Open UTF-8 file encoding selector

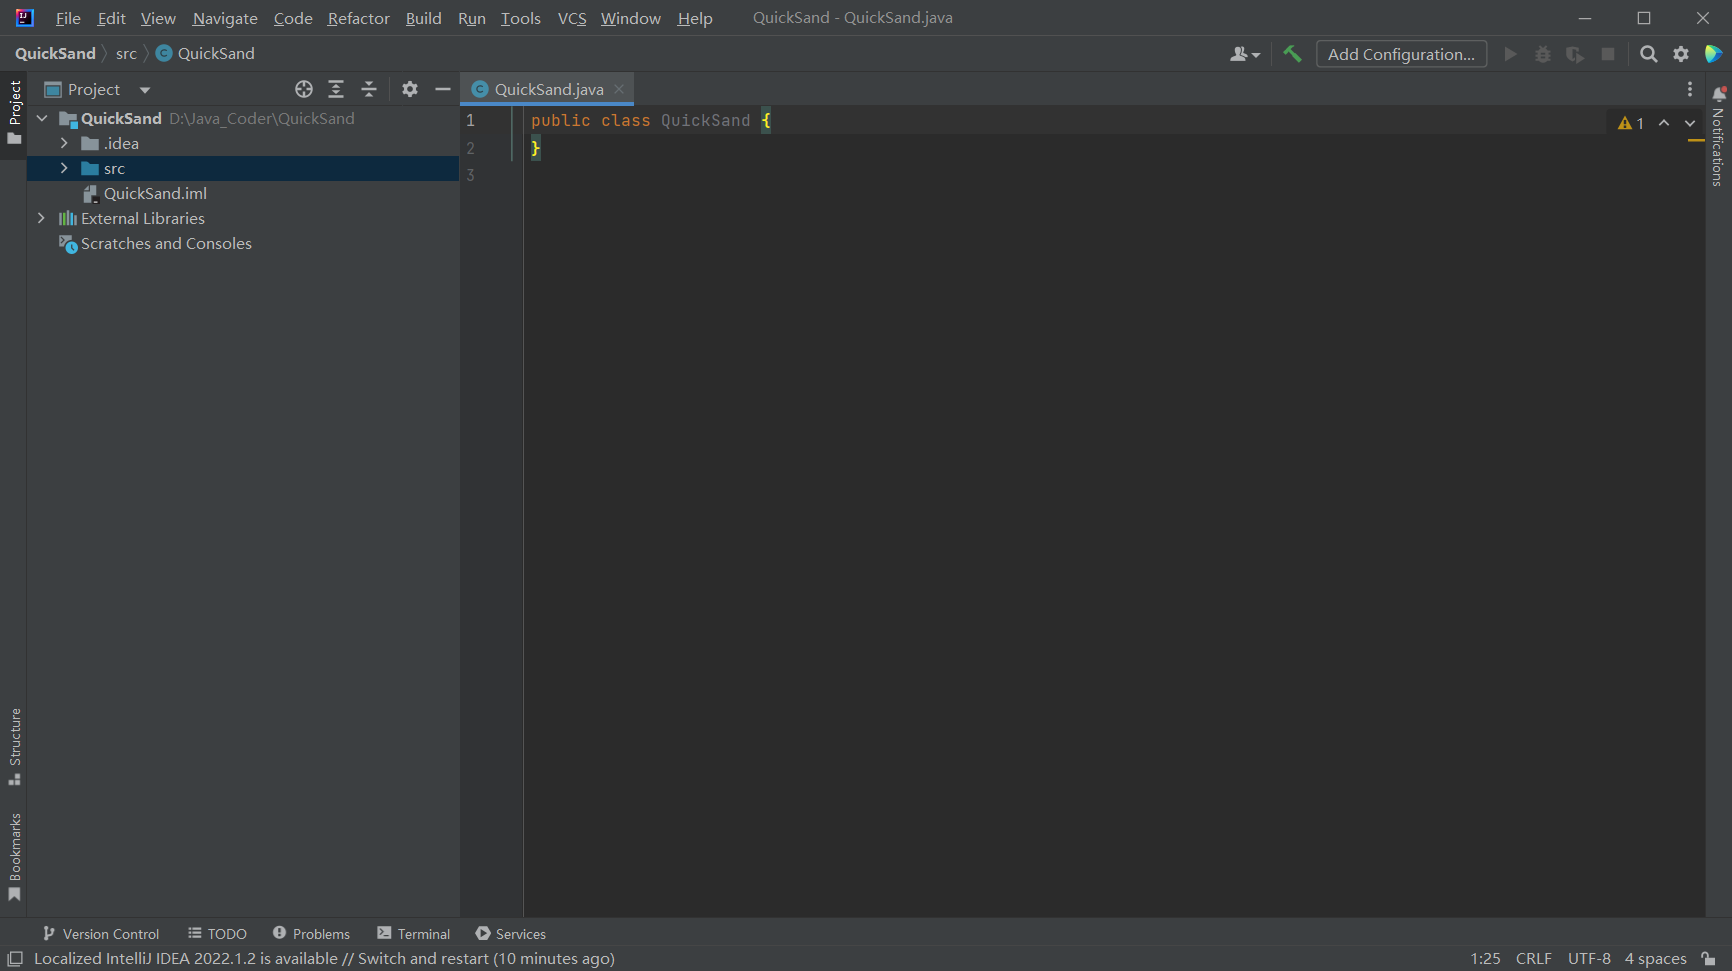point(1589,959)
